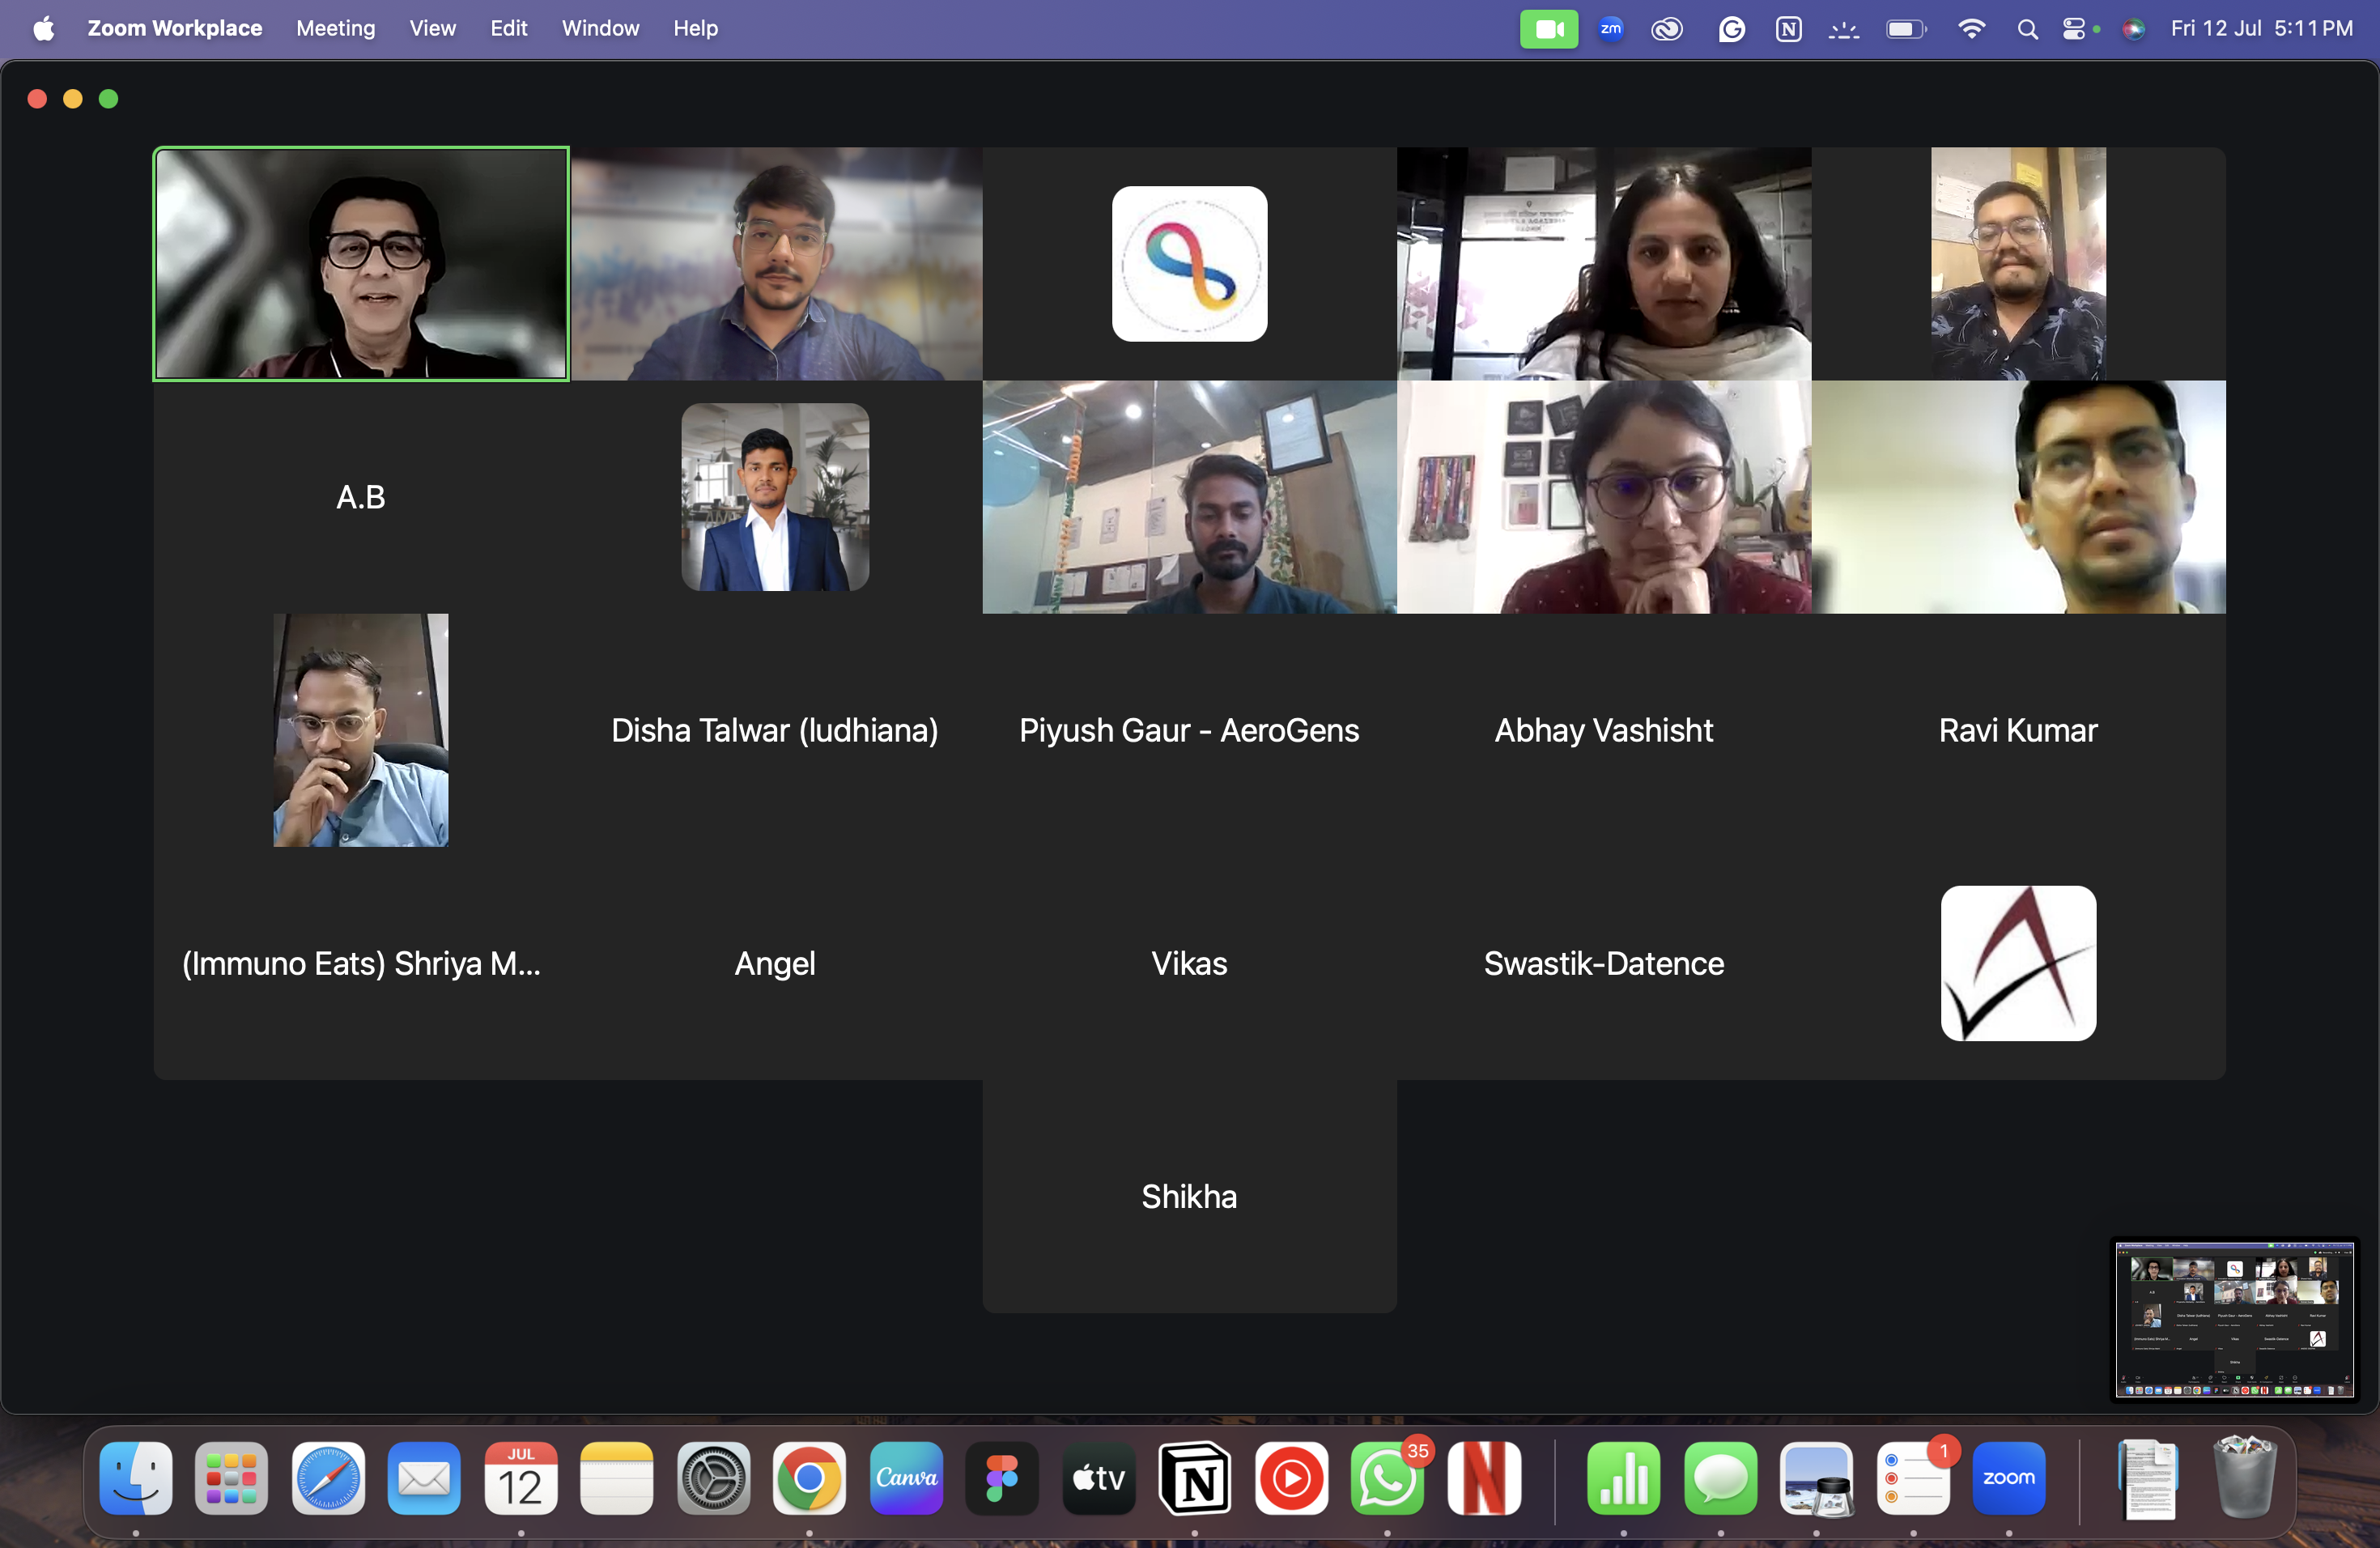2380x1548 pixels.
Task: Open the View menu
Action: pyautogui.click(x=432, y=29)
